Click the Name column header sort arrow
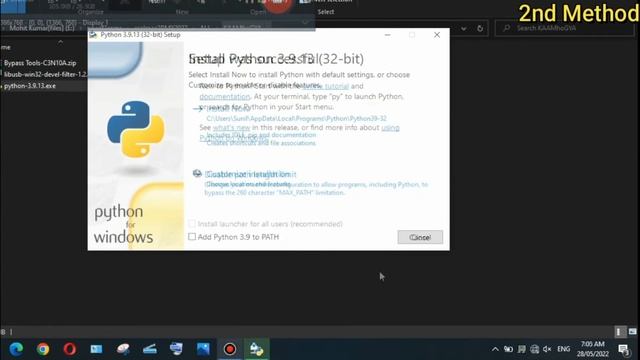The height and width of the screenshot is (360, 640). pyautogui.click(x=60, y=42)
